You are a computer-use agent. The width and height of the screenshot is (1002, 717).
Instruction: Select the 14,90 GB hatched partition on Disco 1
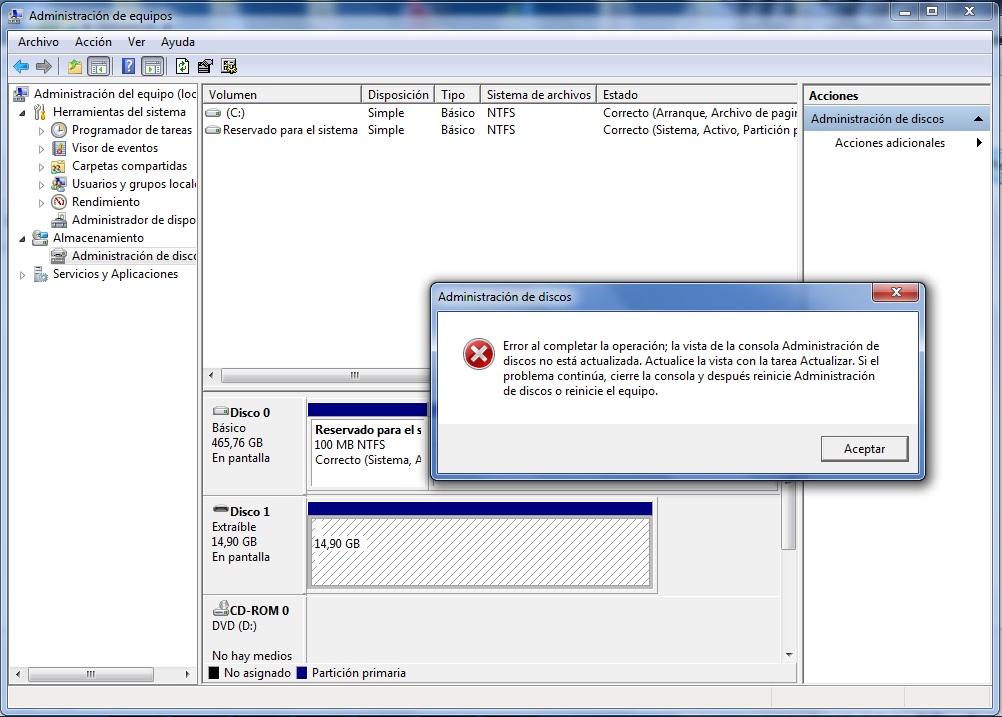point(480,551)
